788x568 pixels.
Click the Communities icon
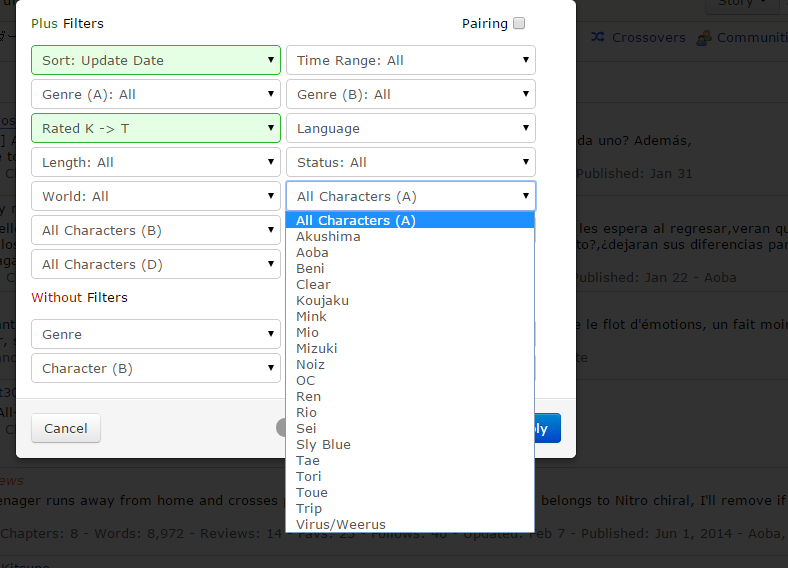coord(704,37)
